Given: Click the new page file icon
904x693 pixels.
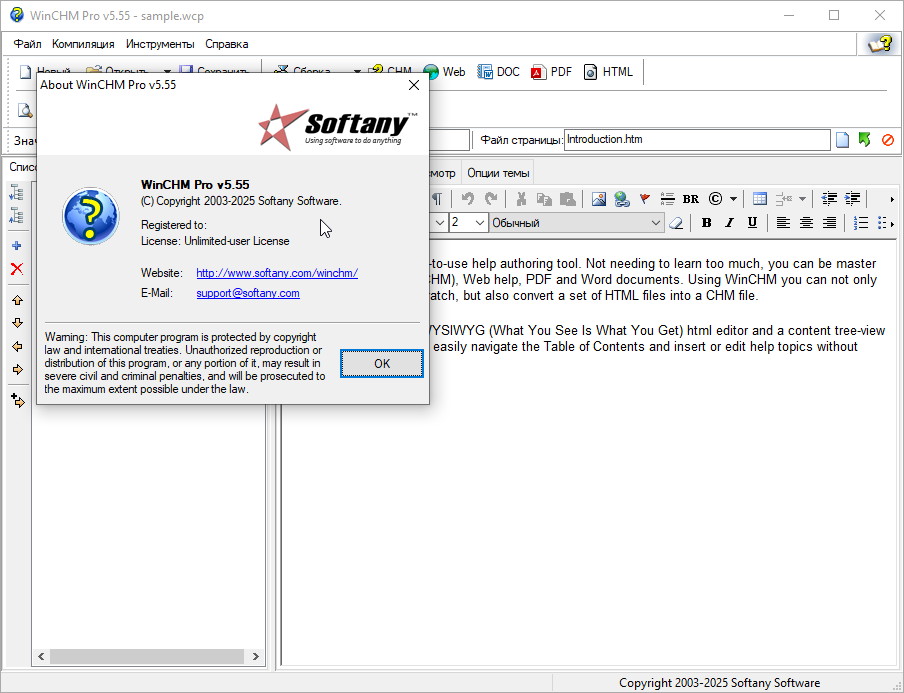Looking at the screenshot, I should point(842,140).
